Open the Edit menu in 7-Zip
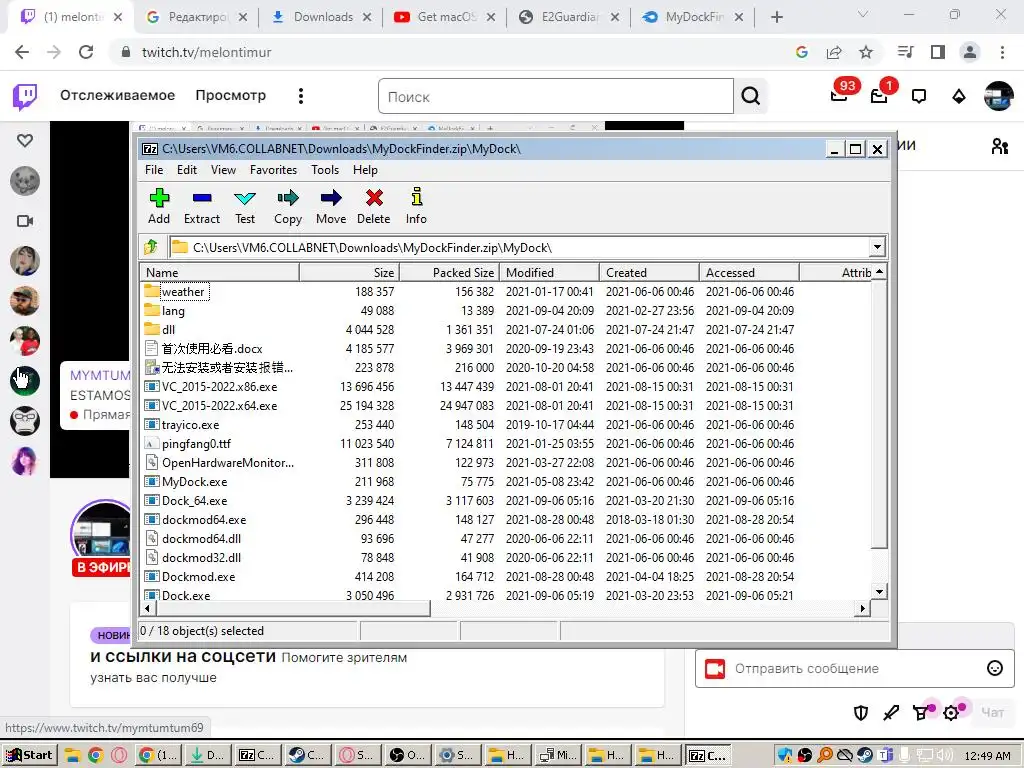 [x=187, y=170]
